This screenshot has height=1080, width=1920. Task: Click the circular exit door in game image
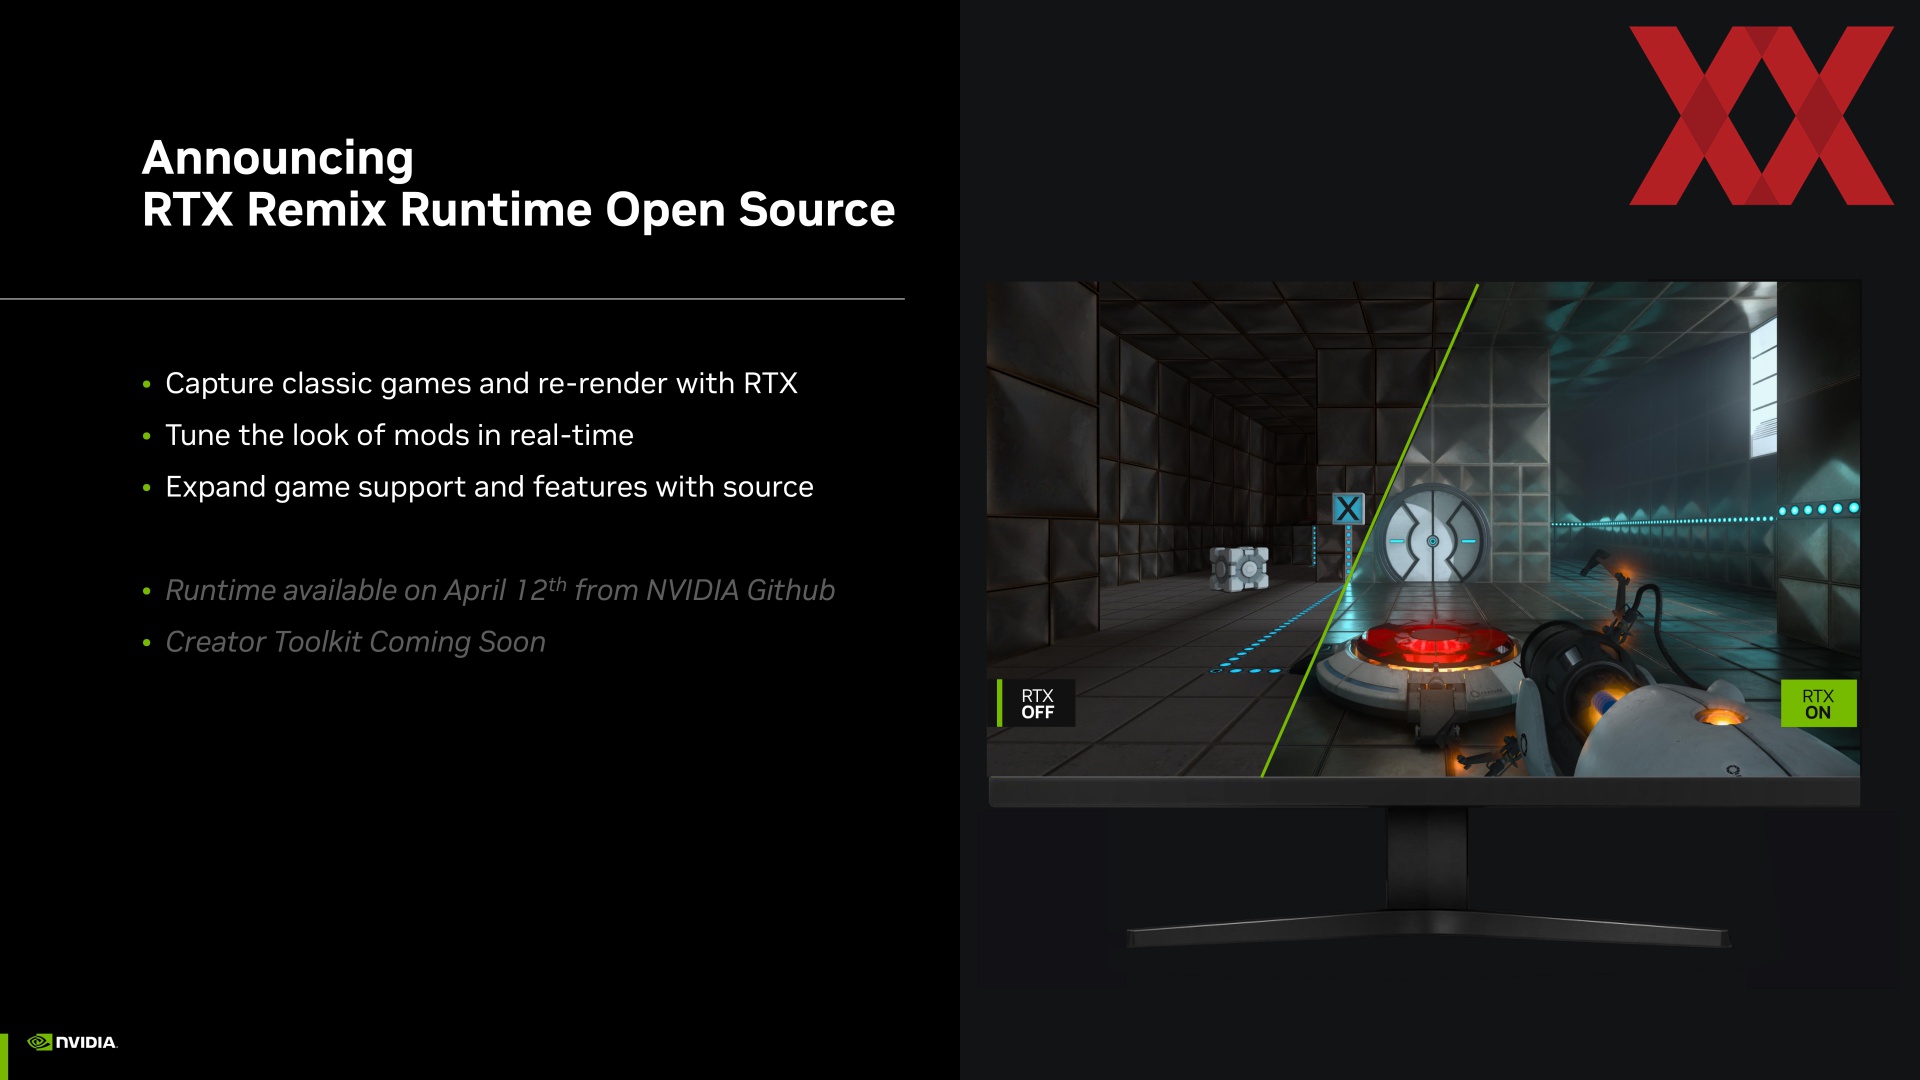(1433, 540)
